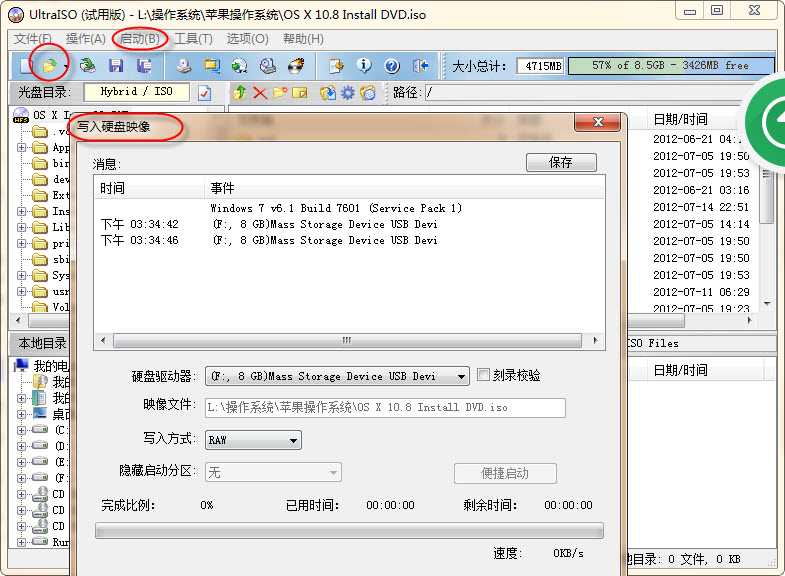Click the gear Properties icon
The width and height of the screenshot is (785, 576).
347,93
